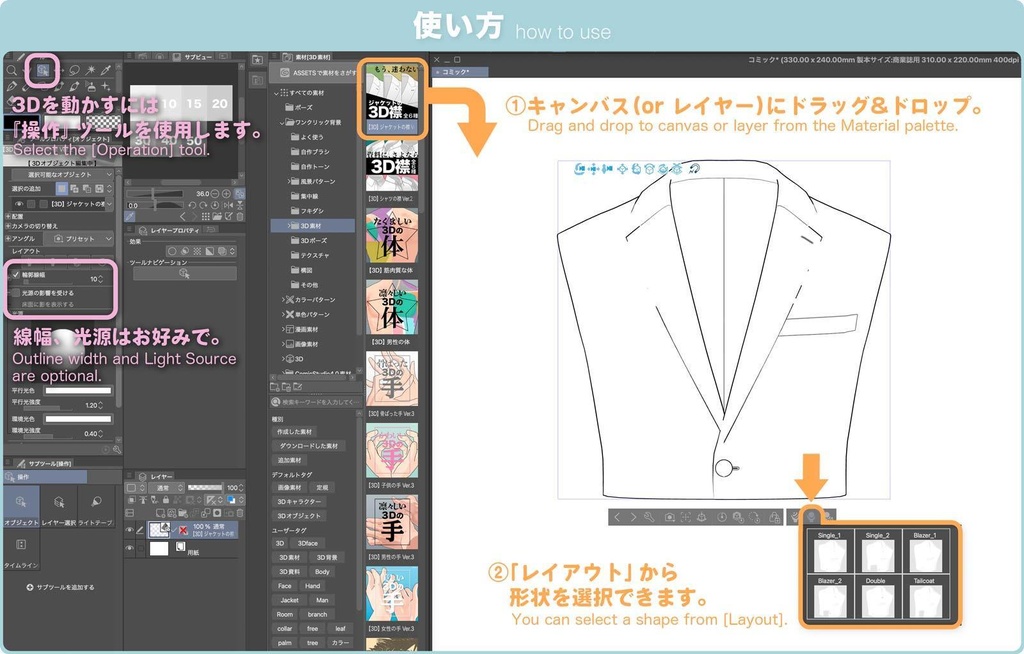Screen dimensions: 1024x654
Task: Collapse the すべての素材 tree node
Action: tap(276, 93)
